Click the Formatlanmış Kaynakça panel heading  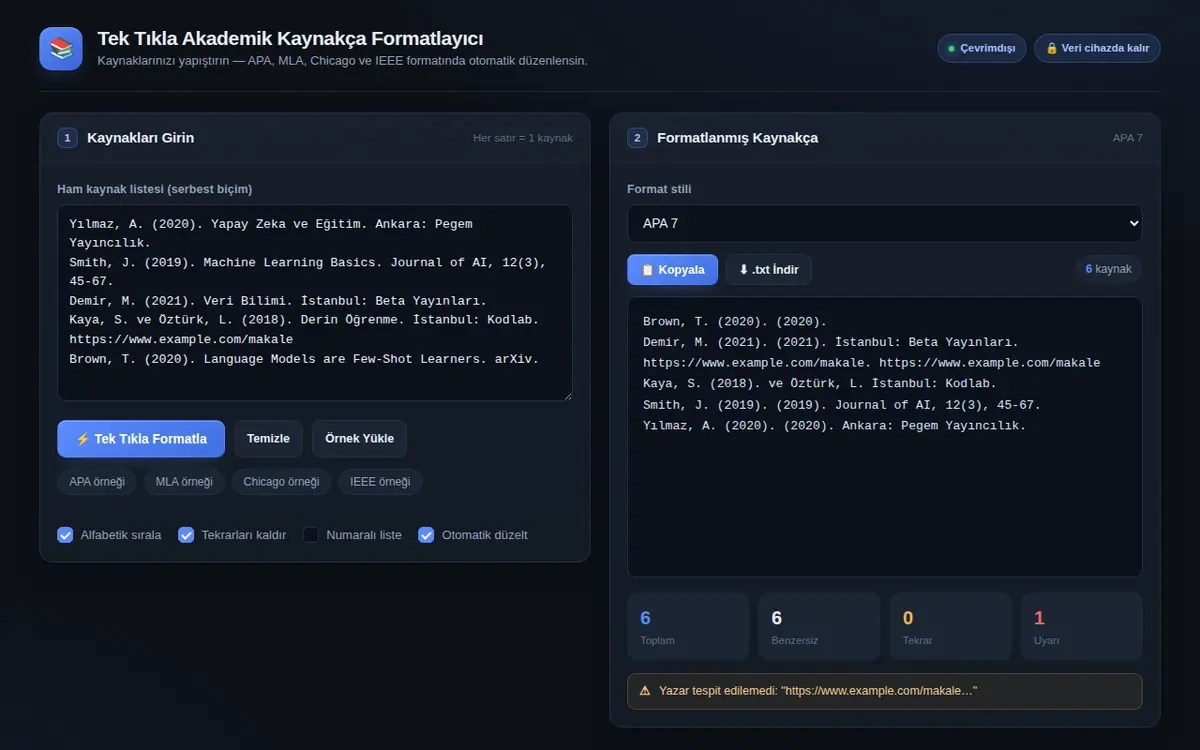[737, 138]
